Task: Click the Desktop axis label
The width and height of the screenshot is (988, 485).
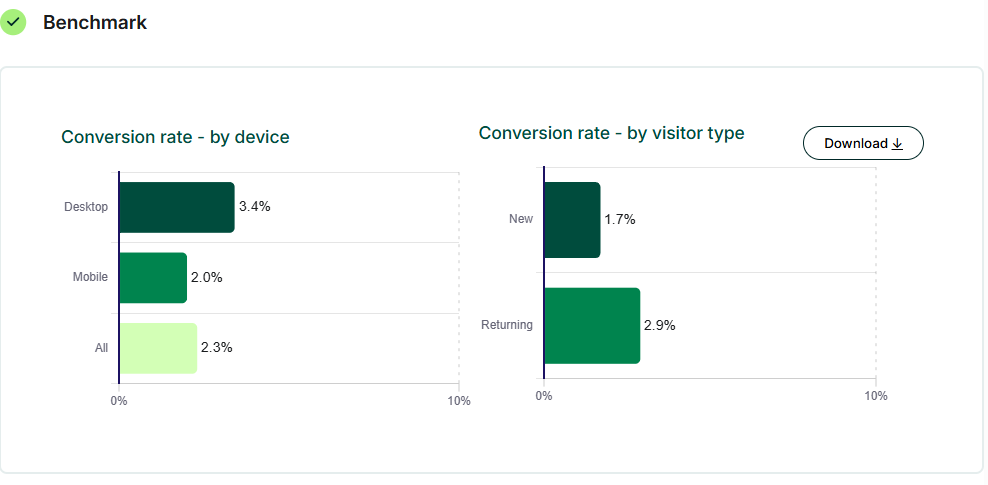Action: [86, 207]
